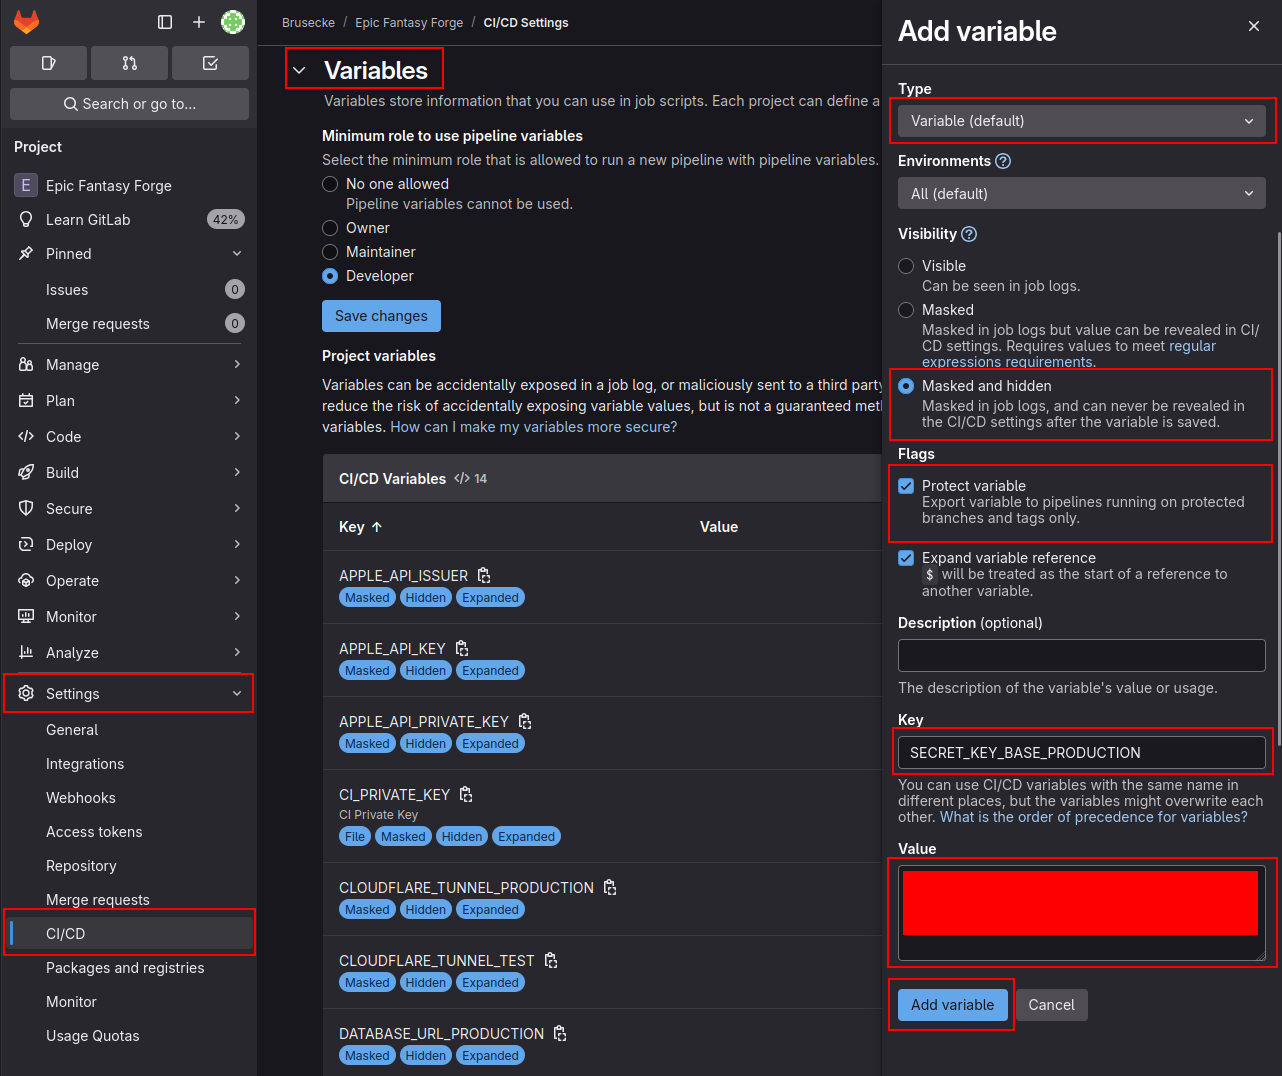This screenshot has height=1076, width=1282.
Task: Copy the CLOUDFLARE_TUNNEL_PRODUCTION key
Action: 610,887
